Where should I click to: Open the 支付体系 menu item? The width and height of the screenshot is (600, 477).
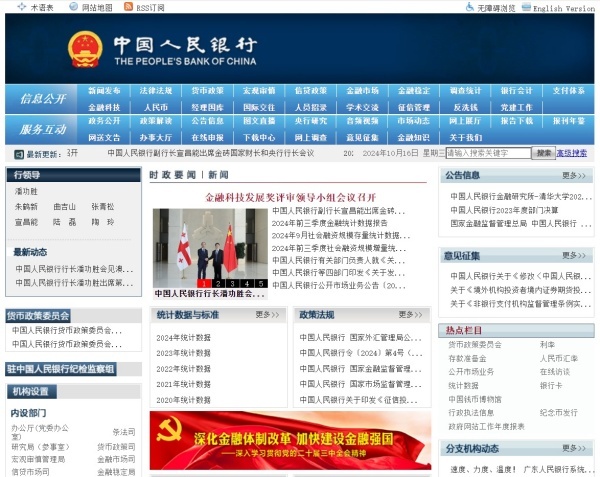[569, 91]
